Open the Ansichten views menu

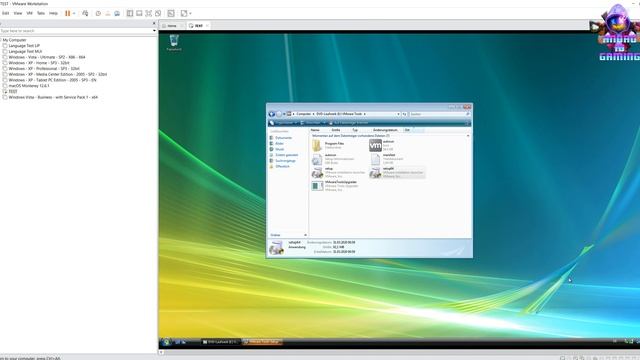click(x=312, y=123)
